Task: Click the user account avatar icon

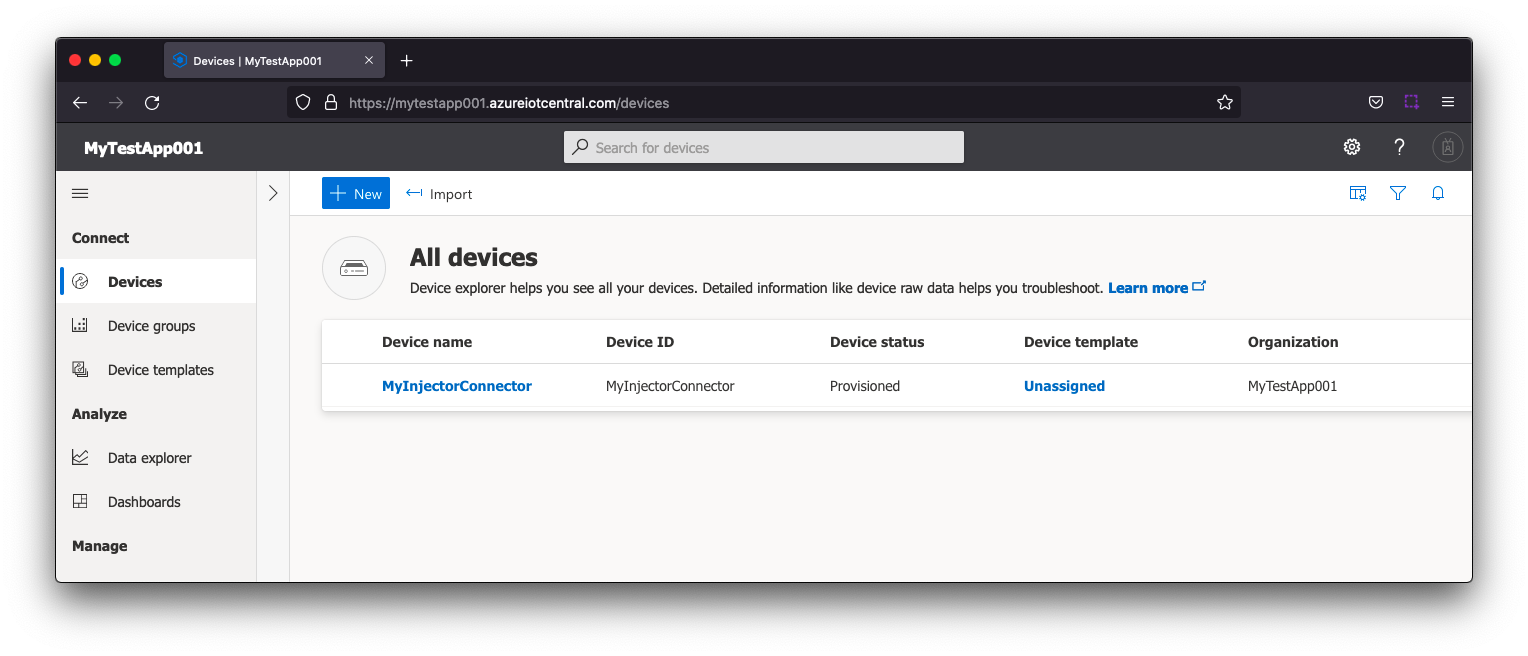Action: (1447, 147)
